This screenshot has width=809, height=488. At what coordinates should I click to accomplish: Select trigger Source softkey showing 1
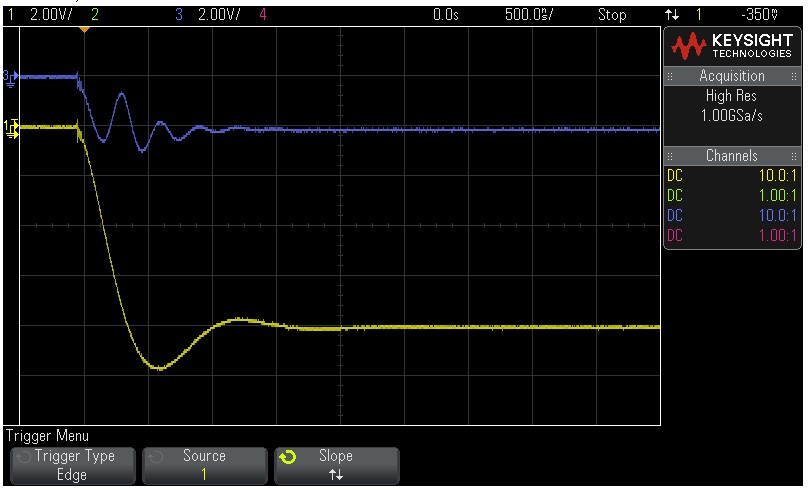click(x=205, y=465)
